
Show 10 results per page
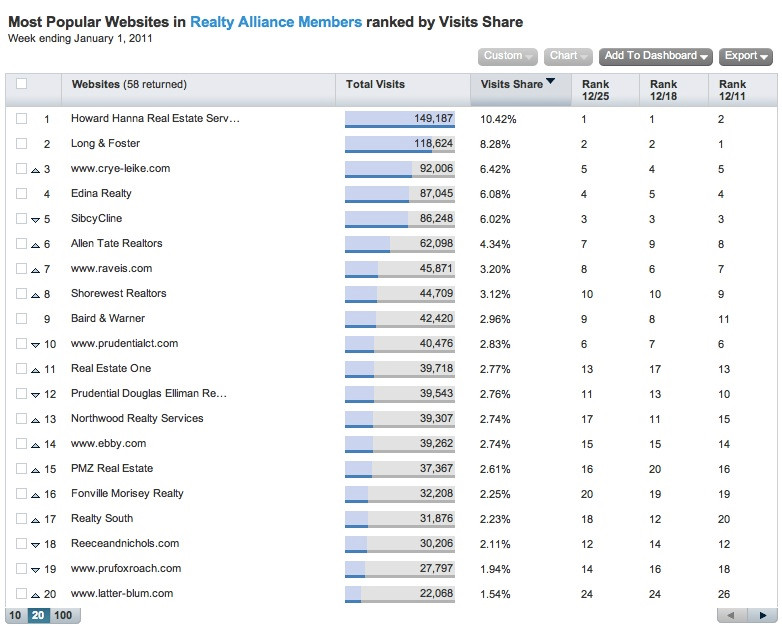pos(15,615)
